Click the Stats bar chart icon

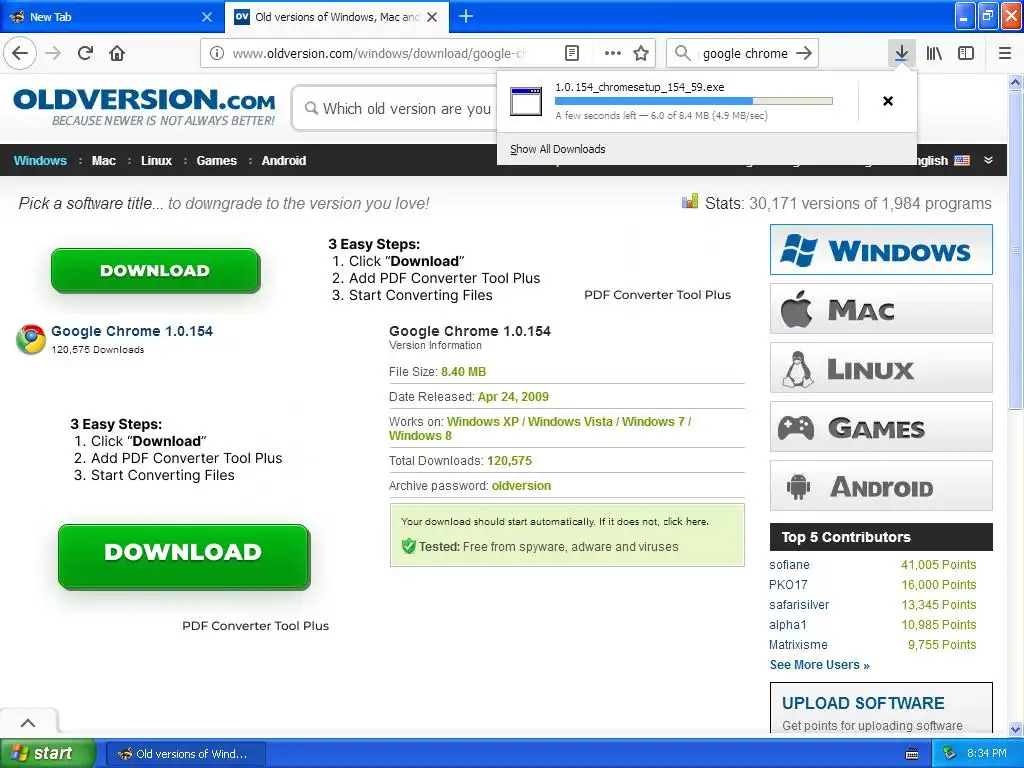(690, 201)
